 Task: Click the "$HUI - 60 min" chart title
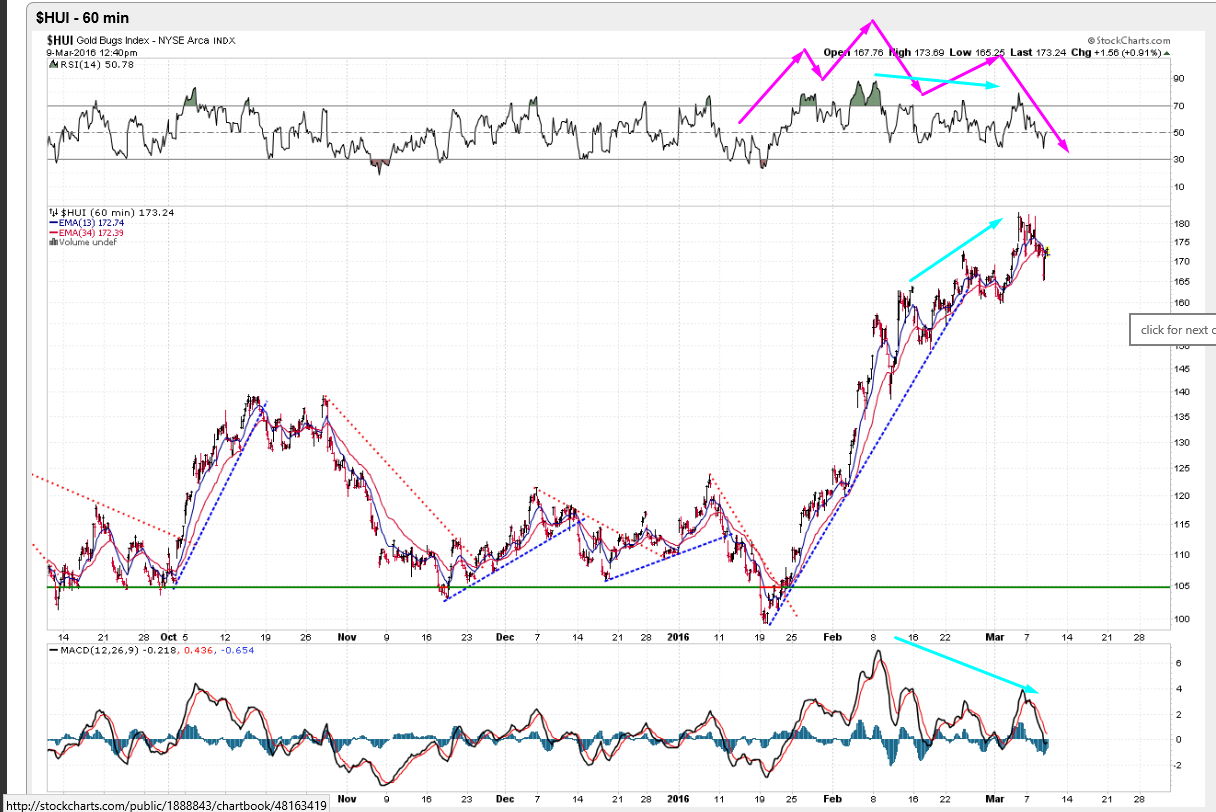(x=82, y=18)
